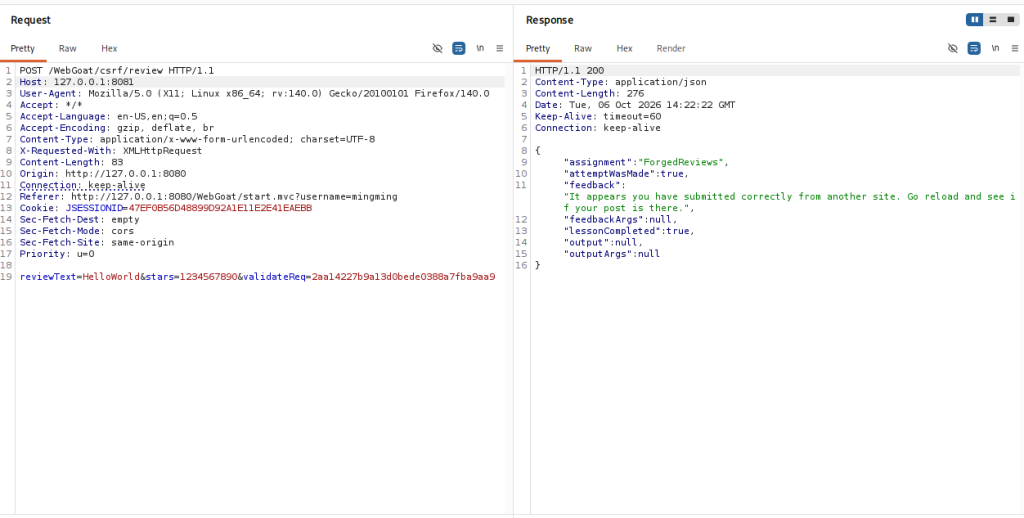Toggle line wrap icon in Request panel
Image resolution: width=1024 pixels, height=518 pixels.
click(459, 48)
